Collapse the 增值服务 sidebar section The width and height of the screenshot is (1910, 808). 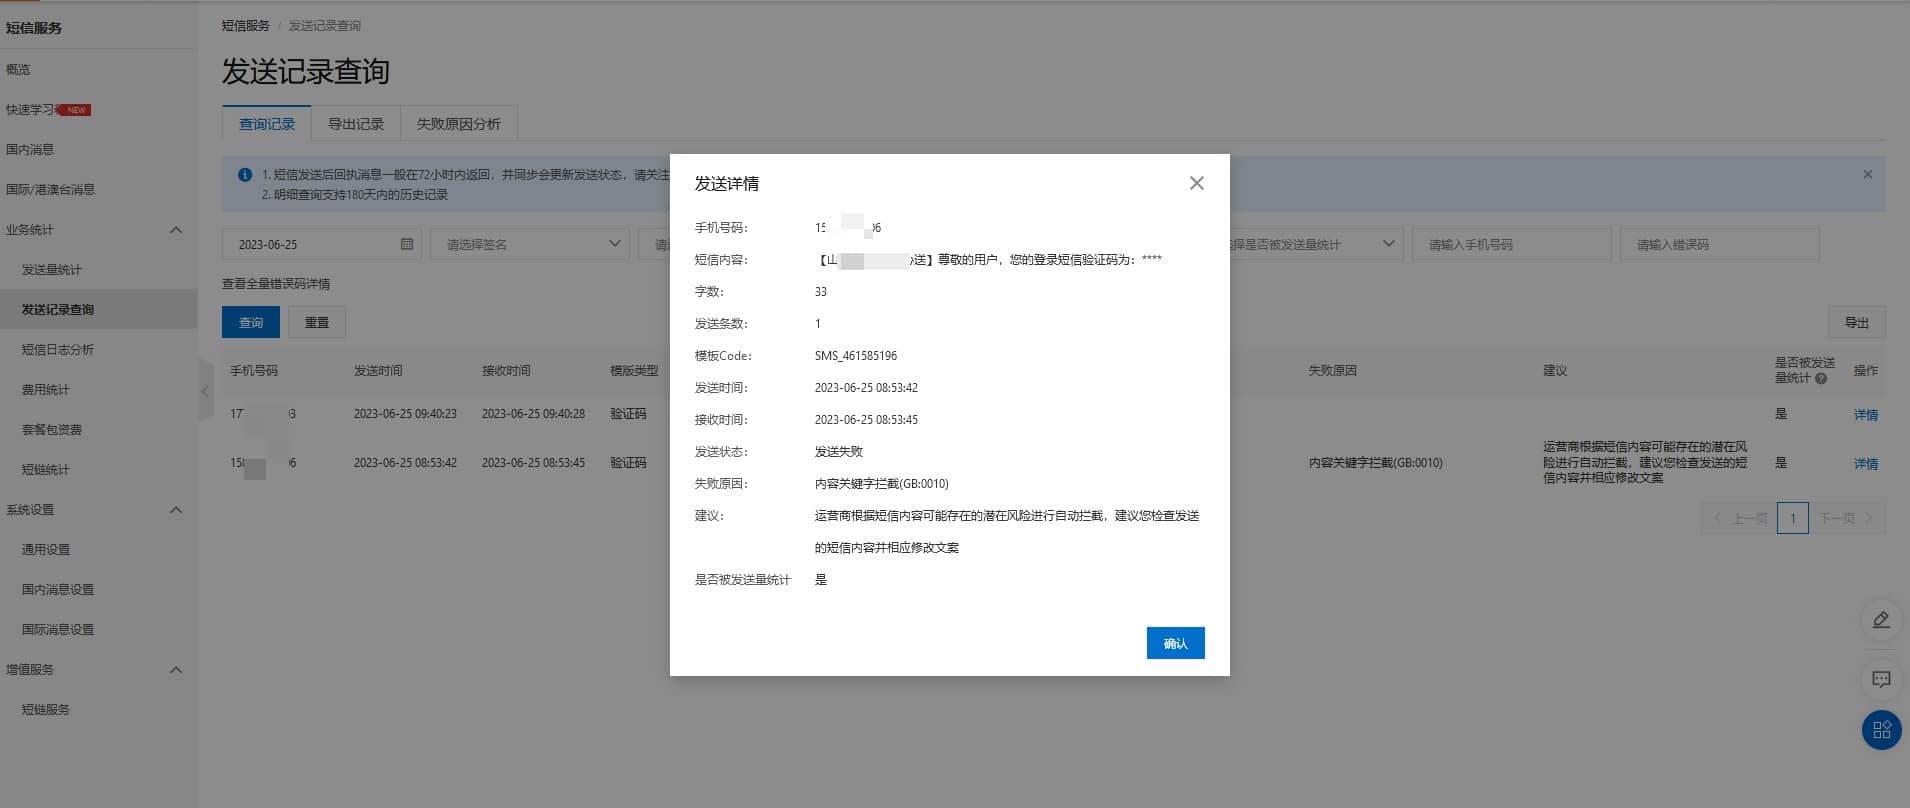coord(176,670)
